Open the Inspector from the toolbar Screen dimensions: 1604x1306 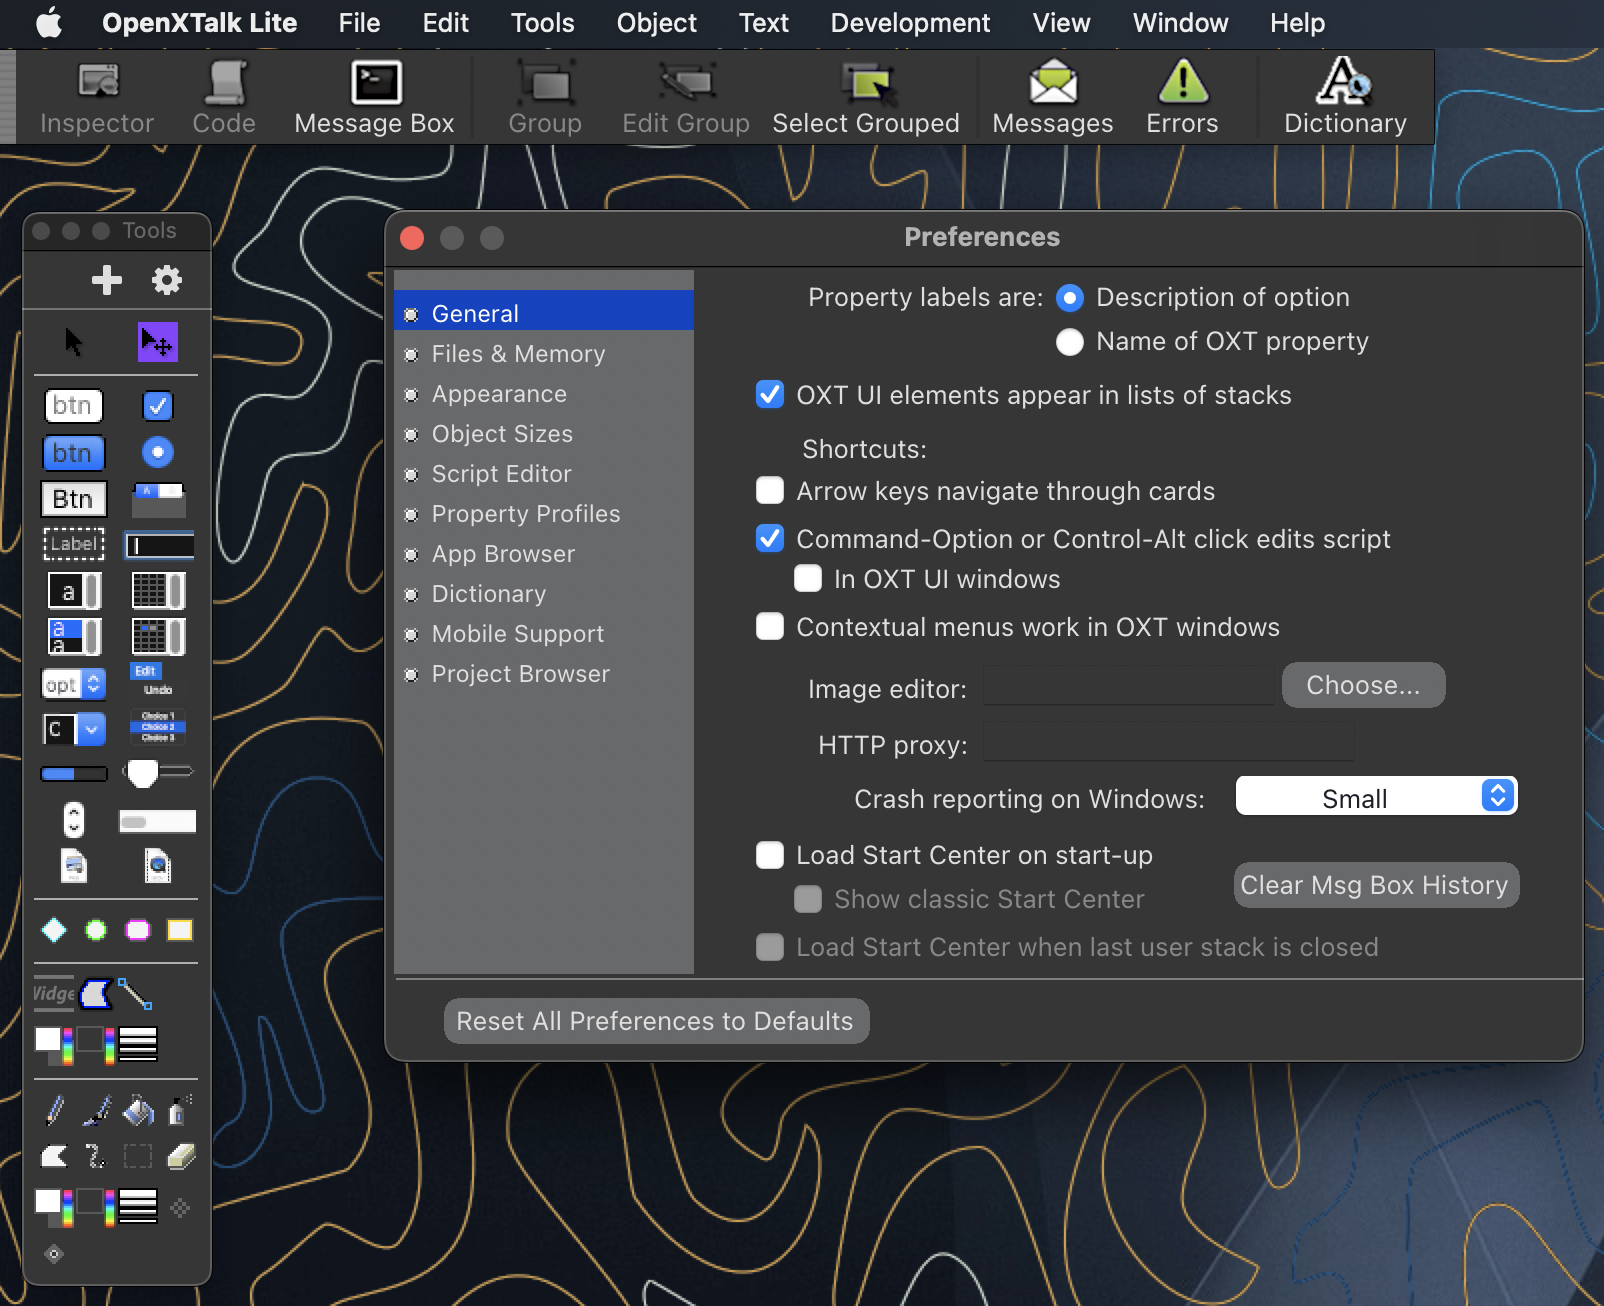tap(97, 98)
